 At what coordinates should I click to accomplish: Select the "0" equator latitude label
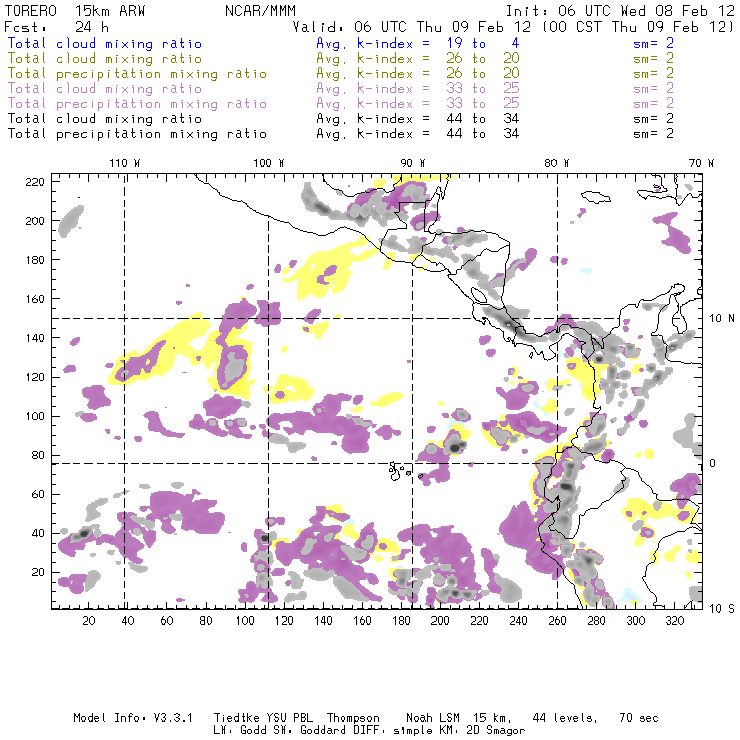(x=713, y=463)
